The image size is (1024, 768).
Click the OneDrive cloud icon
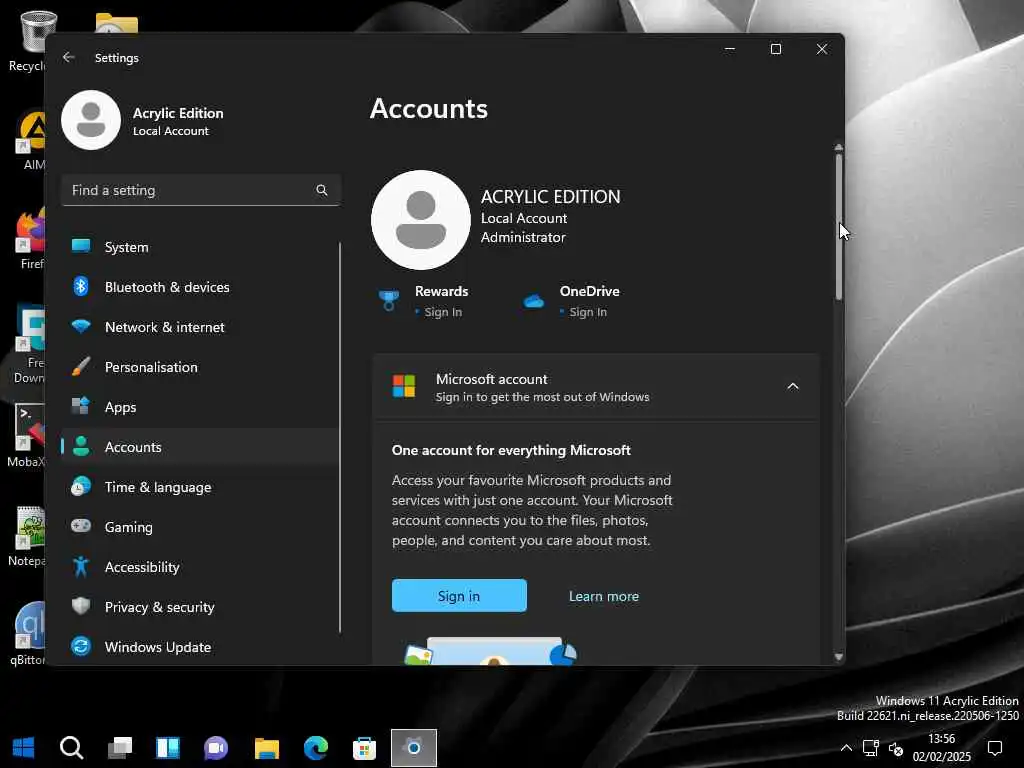[x=534, y=301]
